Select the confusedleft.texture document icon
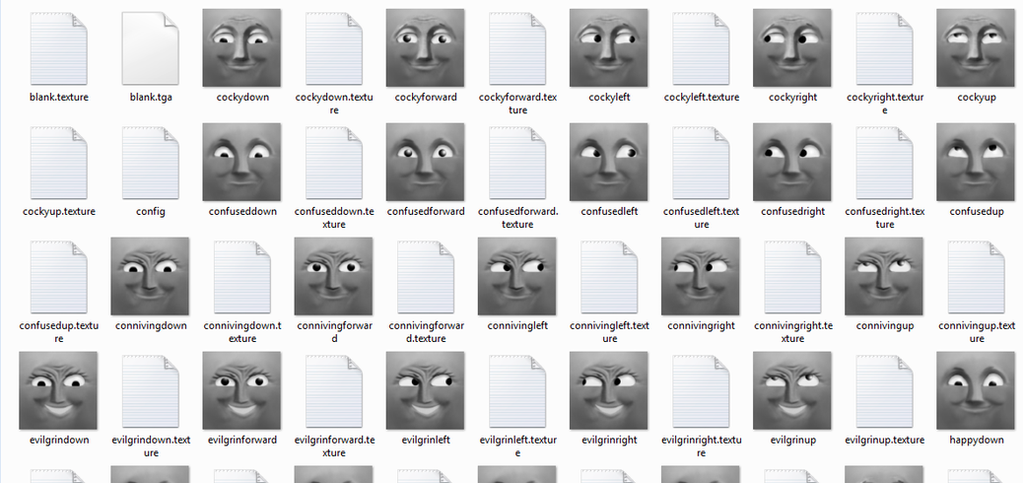Viewport: 1023px width, 483px height. (701, 163)
